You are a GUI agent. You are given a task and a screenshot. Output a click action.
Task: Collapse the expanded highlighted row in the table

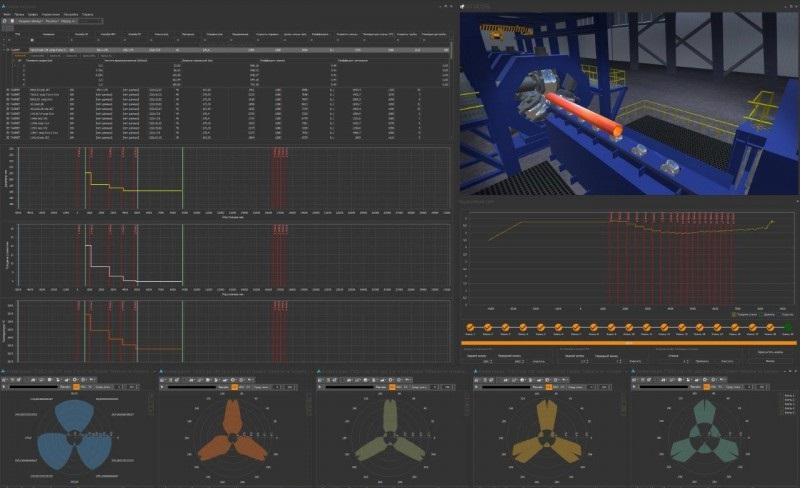7,49
